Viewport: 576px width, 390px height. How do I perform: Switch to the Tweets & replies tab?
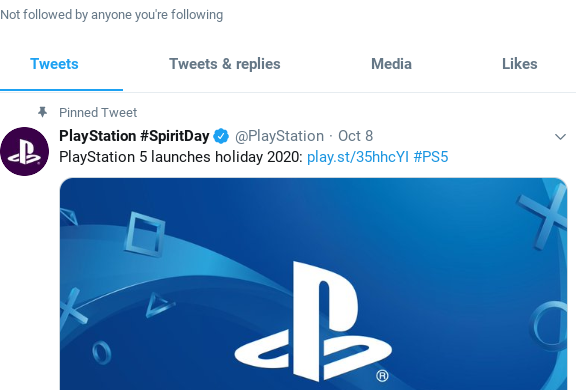tap(224, 64)
